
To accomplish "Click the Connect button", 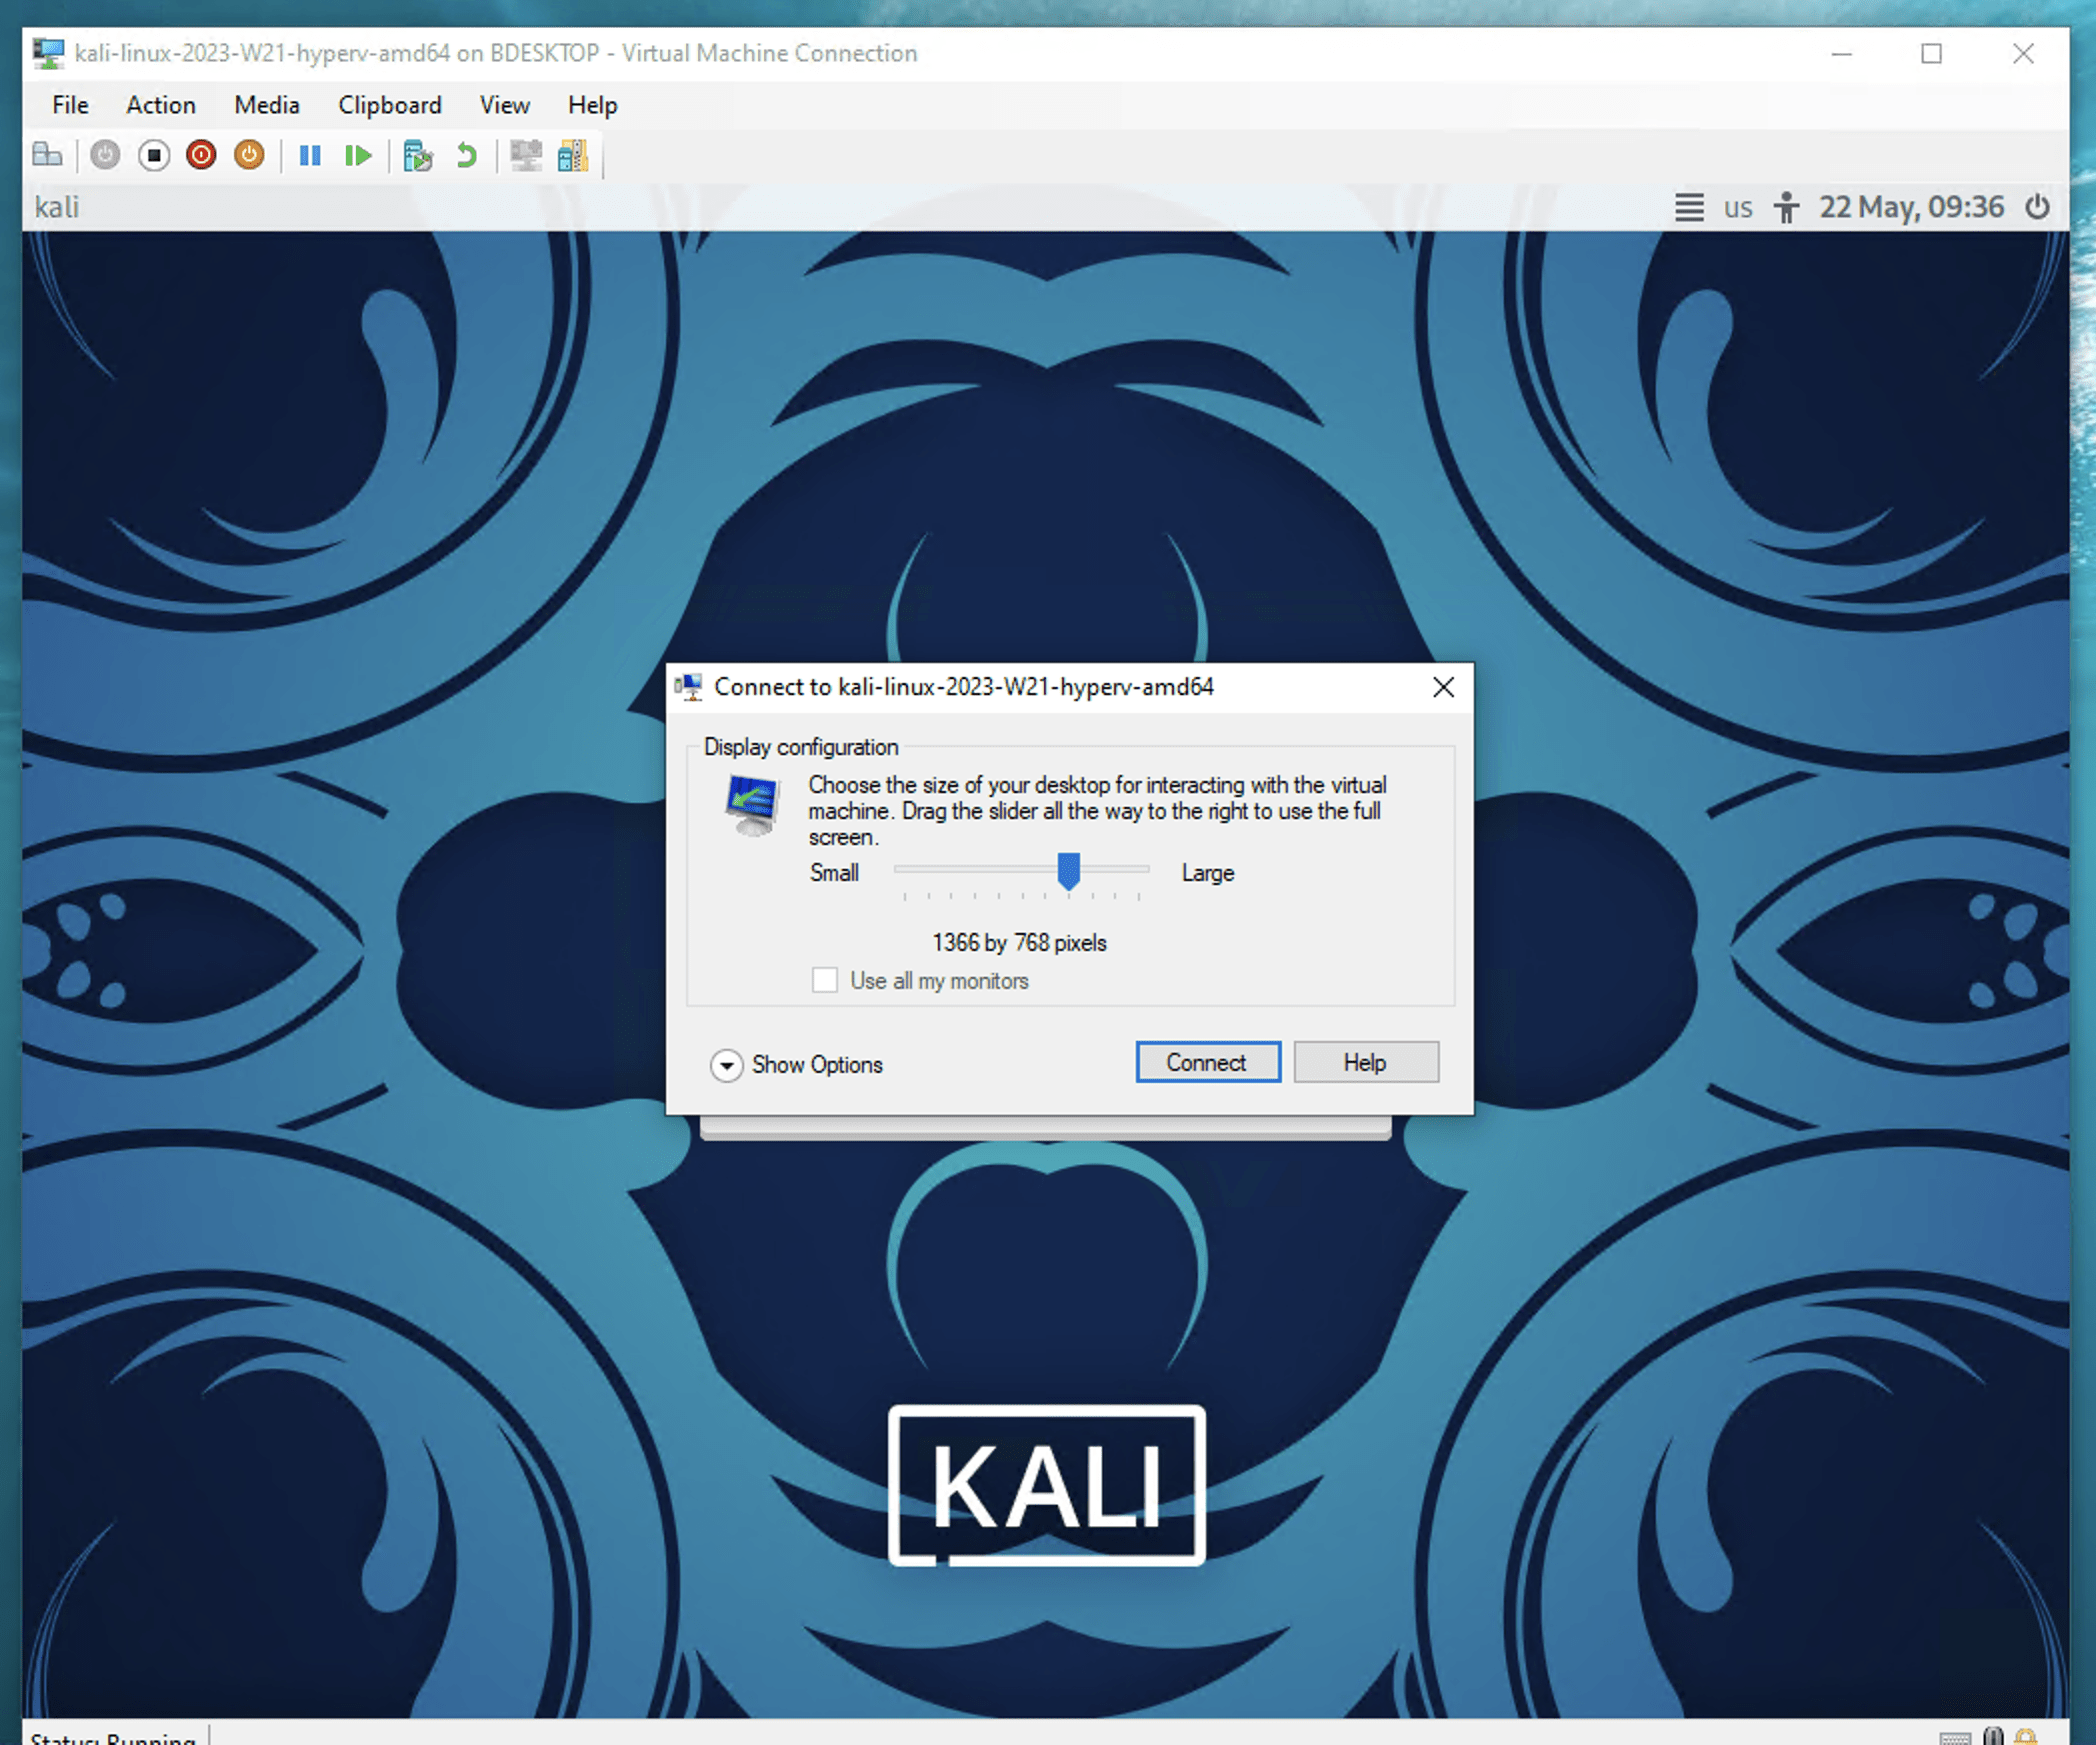I will point(1207,1062).
